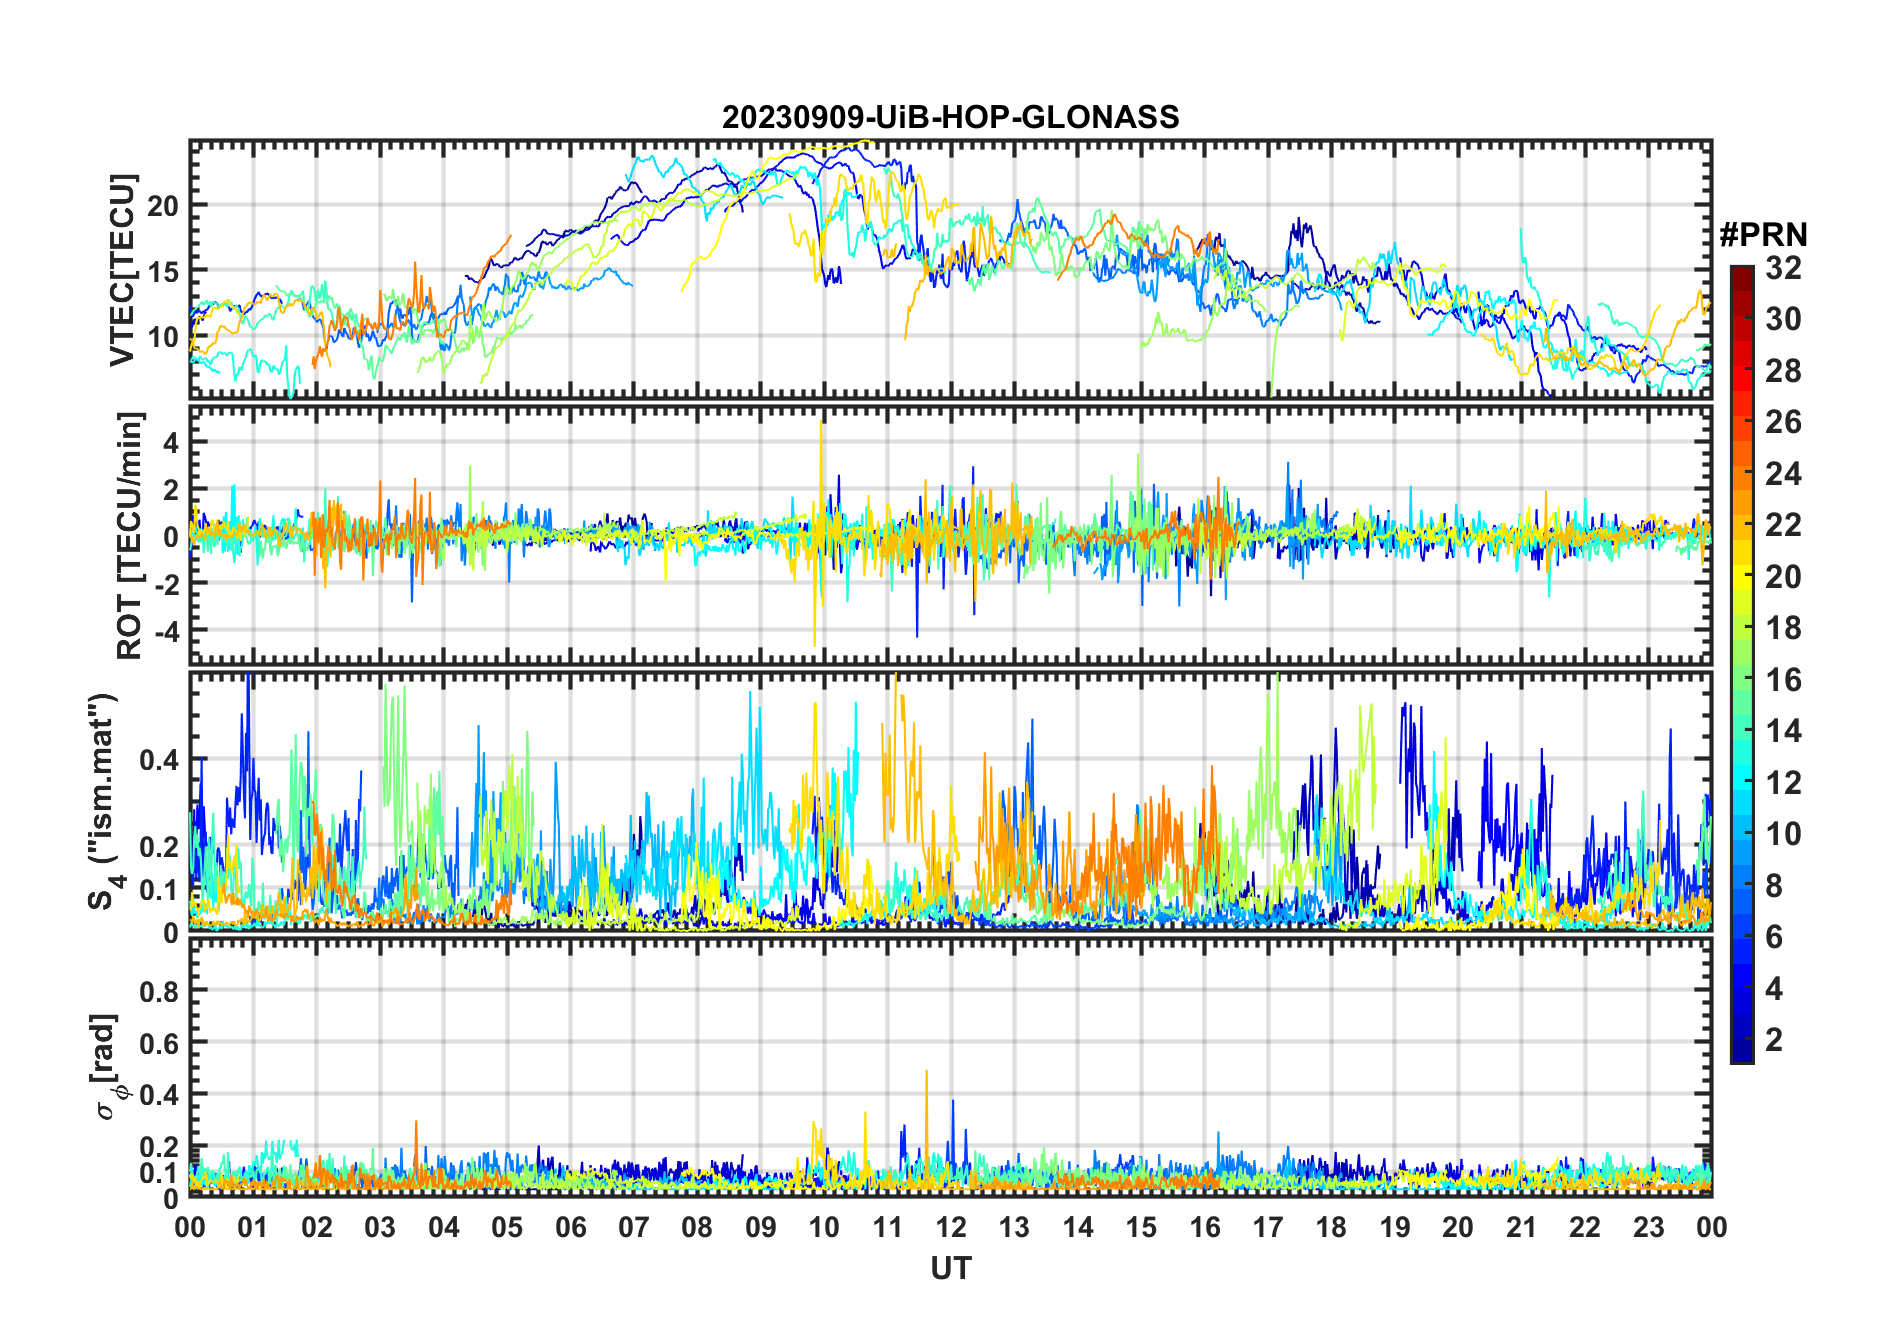
Task: Click the 13 hour tick label on the UT axis
Action: click(1014, 1227)
